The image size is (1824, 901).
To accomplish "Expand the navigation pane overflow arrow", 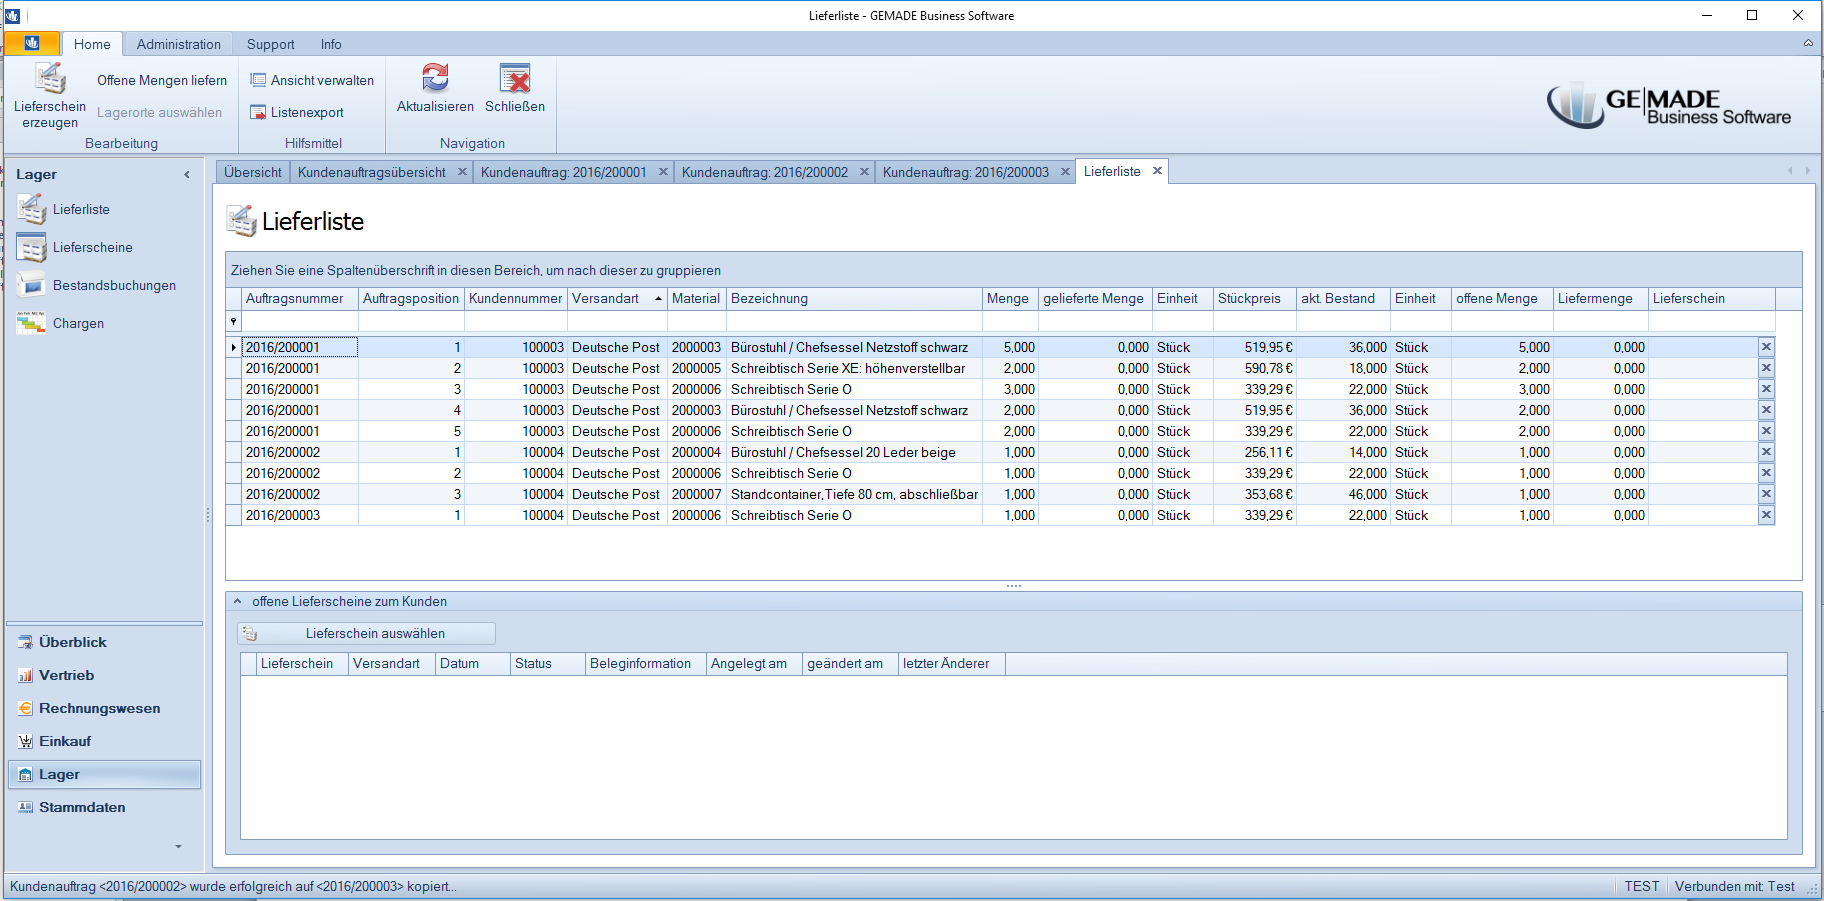I will [179, 846].
